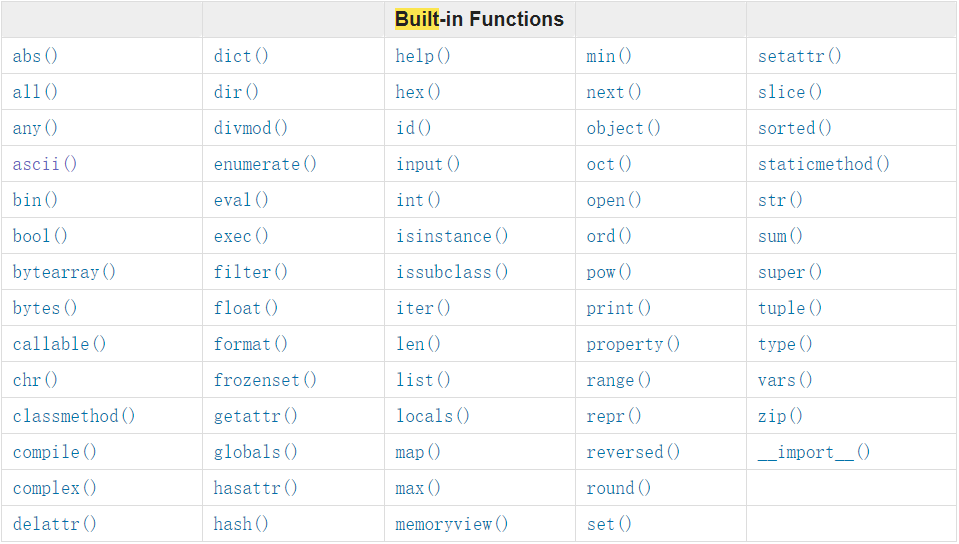This screenshot has width=959, height=544.
Task: Open the min() function link
Action: pos(609,56)
